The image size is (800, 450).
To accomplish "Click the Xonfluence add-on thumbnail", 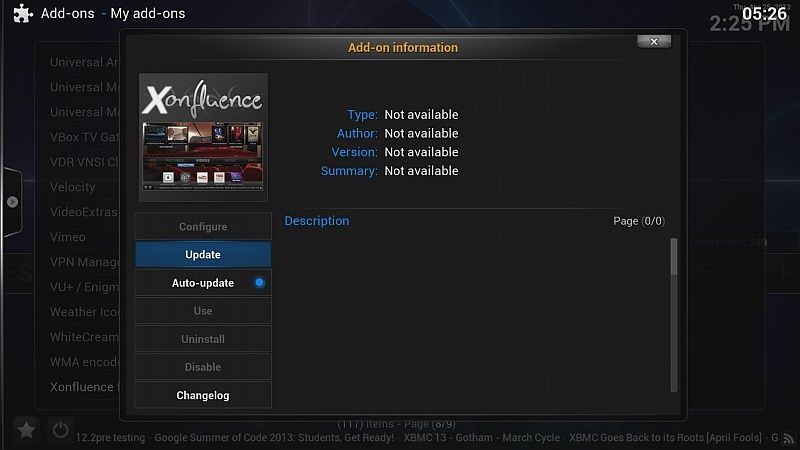I will click(x=204, y=137).
